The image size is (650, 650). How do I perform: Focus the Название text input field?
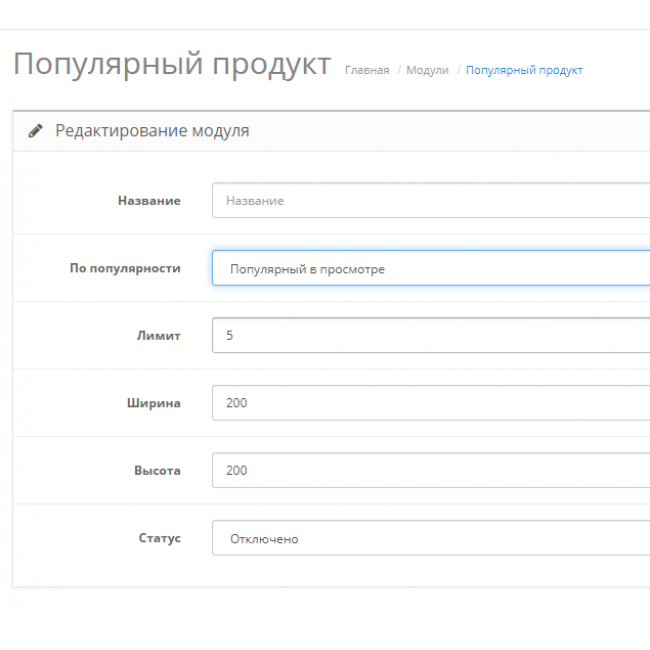[430, 200]
